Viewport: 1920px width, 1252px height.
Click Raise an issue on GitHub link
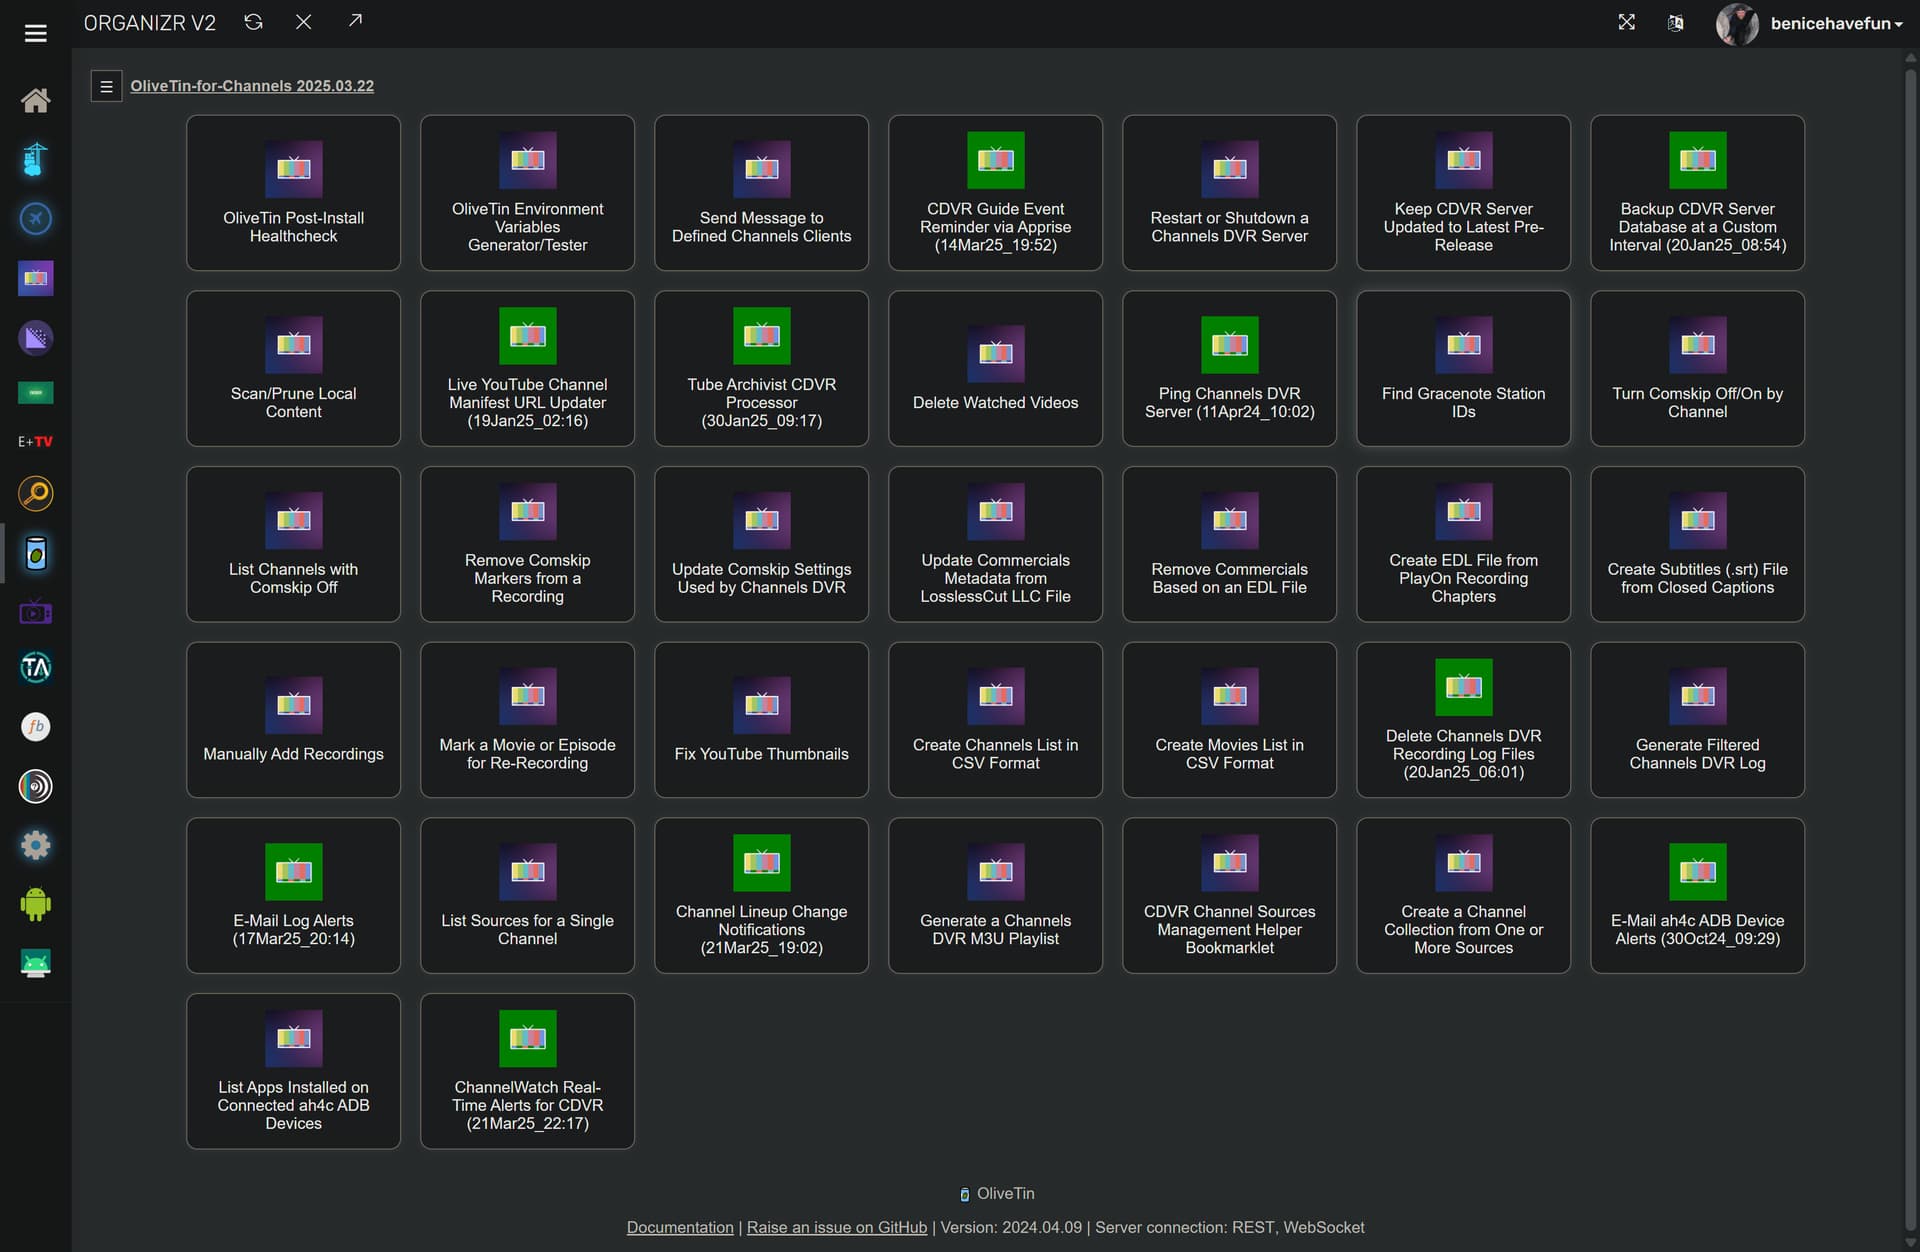pos(836,1227)
